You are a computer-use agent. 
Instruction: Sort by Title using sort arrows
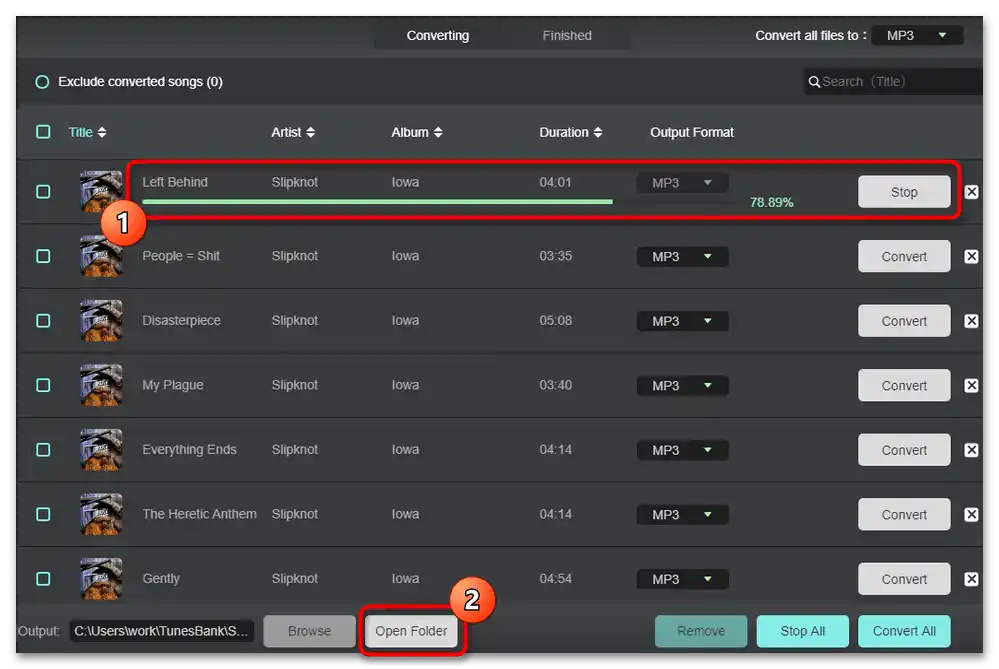point(102,132)
